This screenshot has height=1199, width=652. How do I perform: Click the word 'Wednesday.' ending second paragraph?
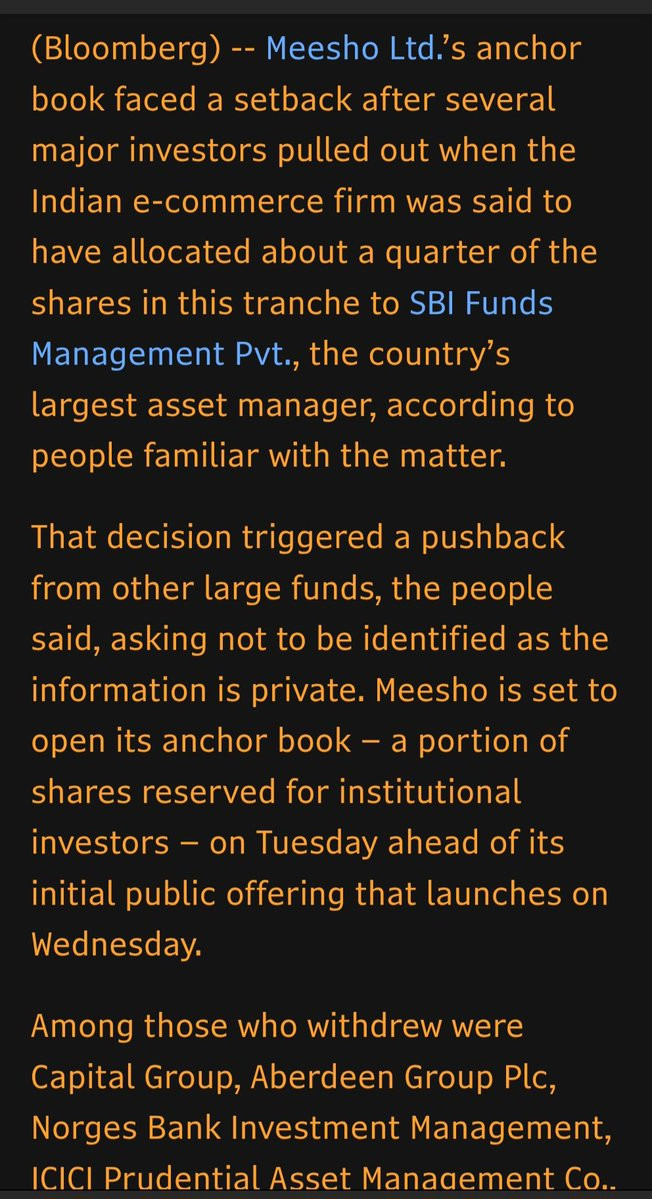click(x=116, y=944)
